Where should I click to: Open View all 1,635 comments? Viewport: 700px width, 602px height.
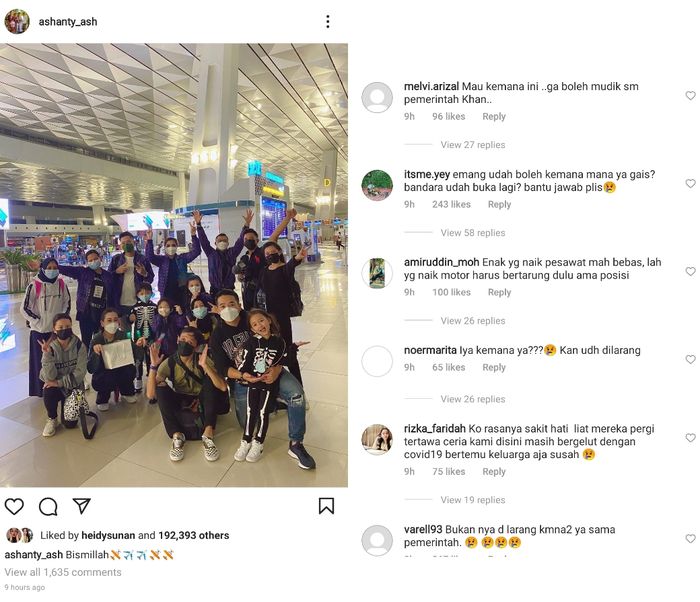point(63,572)
